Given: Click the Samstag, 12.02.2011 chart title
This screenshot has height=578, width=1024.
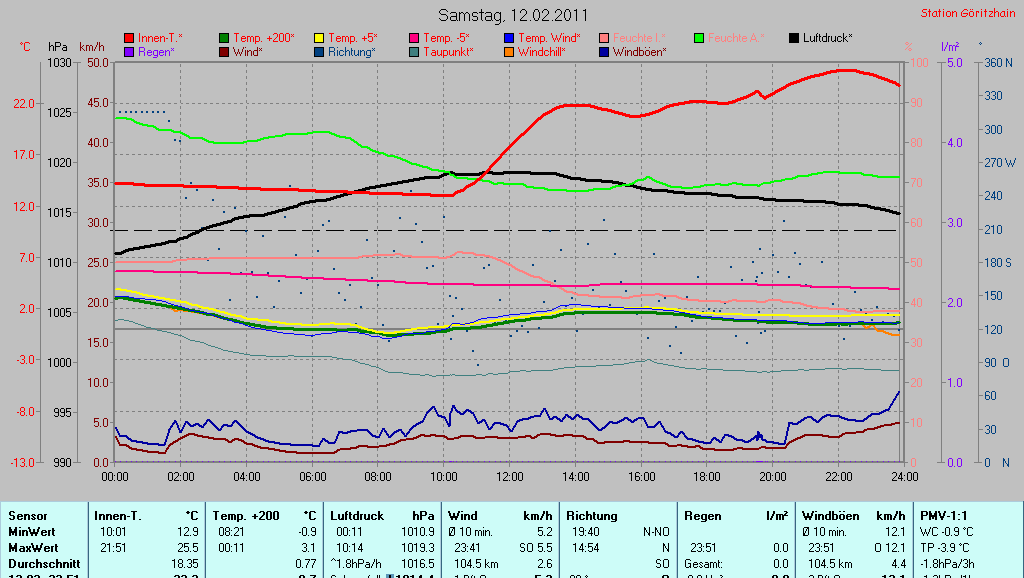Looking at the screenshot, I should click(513, 15).
